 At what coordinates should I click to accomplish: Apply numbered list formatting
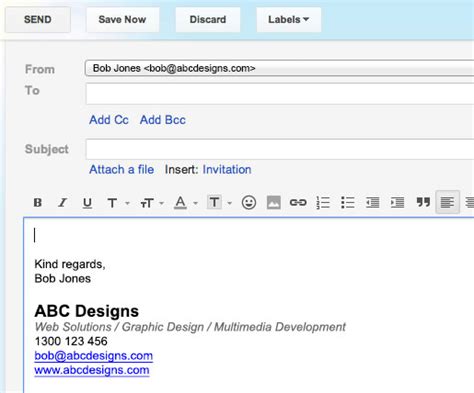[323, 202]
